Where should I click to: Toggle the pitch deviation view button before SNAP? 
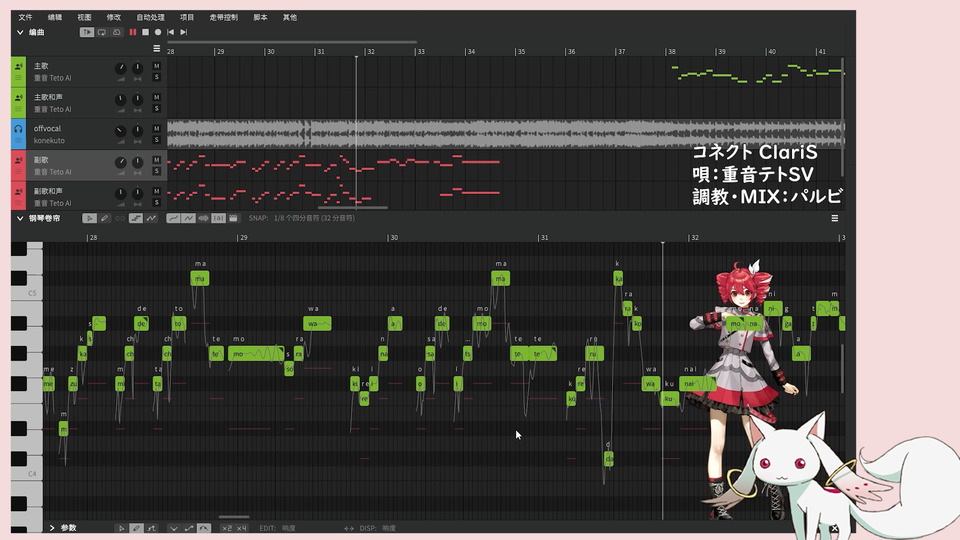click(x=189, y=218)
